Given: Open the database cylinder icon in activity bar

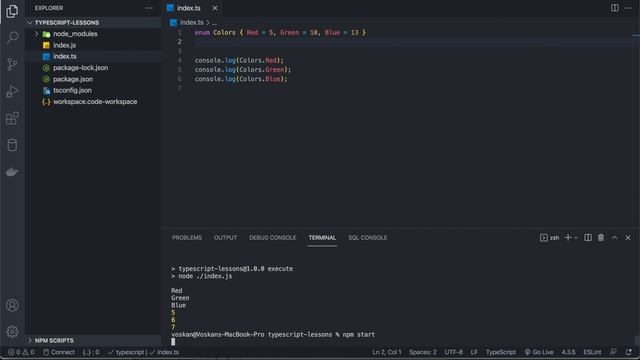Looking at the screenshot, I should pos(12,145).
